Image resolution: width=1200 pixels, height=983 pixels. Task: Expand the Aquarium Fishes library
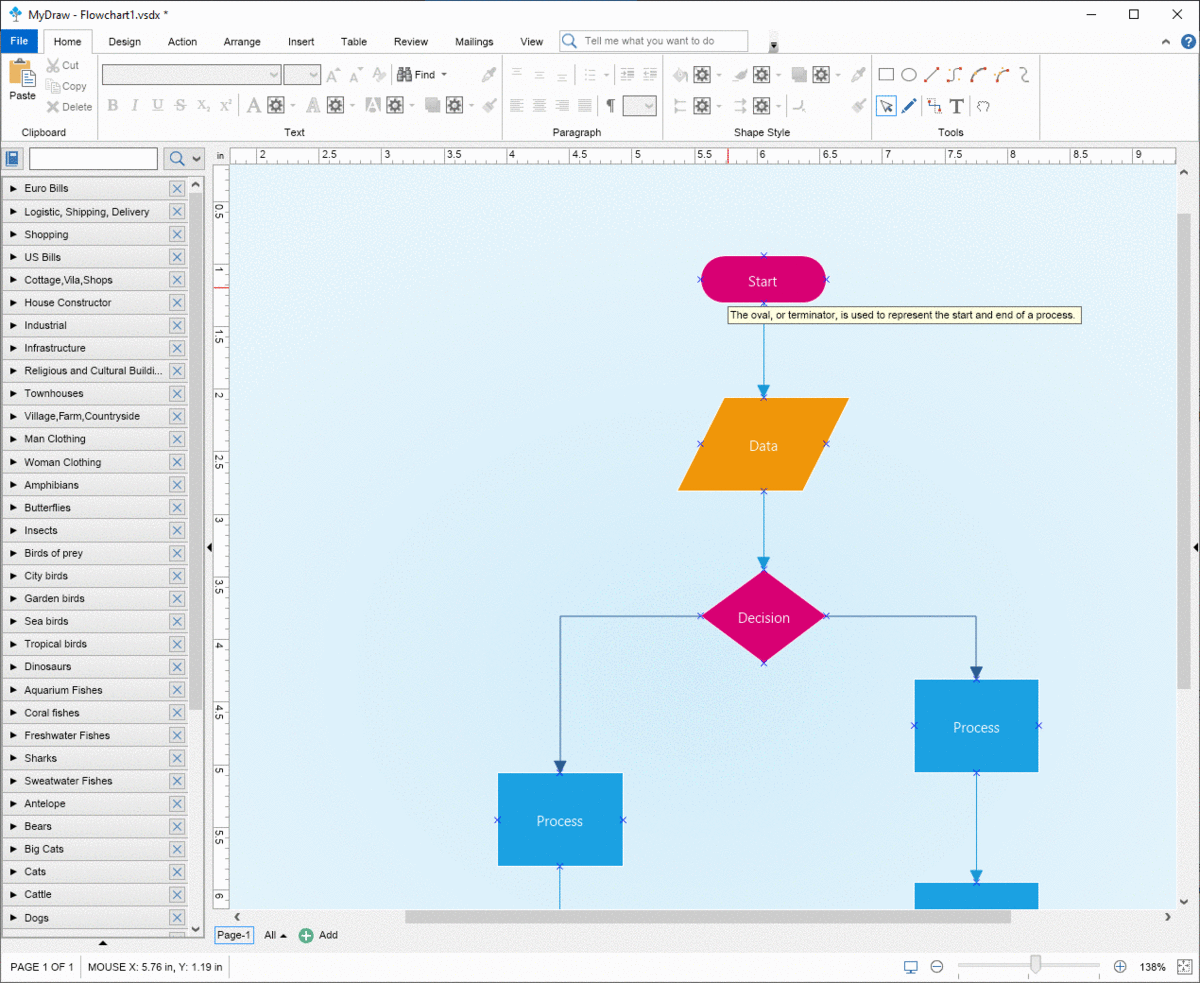click(14, 690)
